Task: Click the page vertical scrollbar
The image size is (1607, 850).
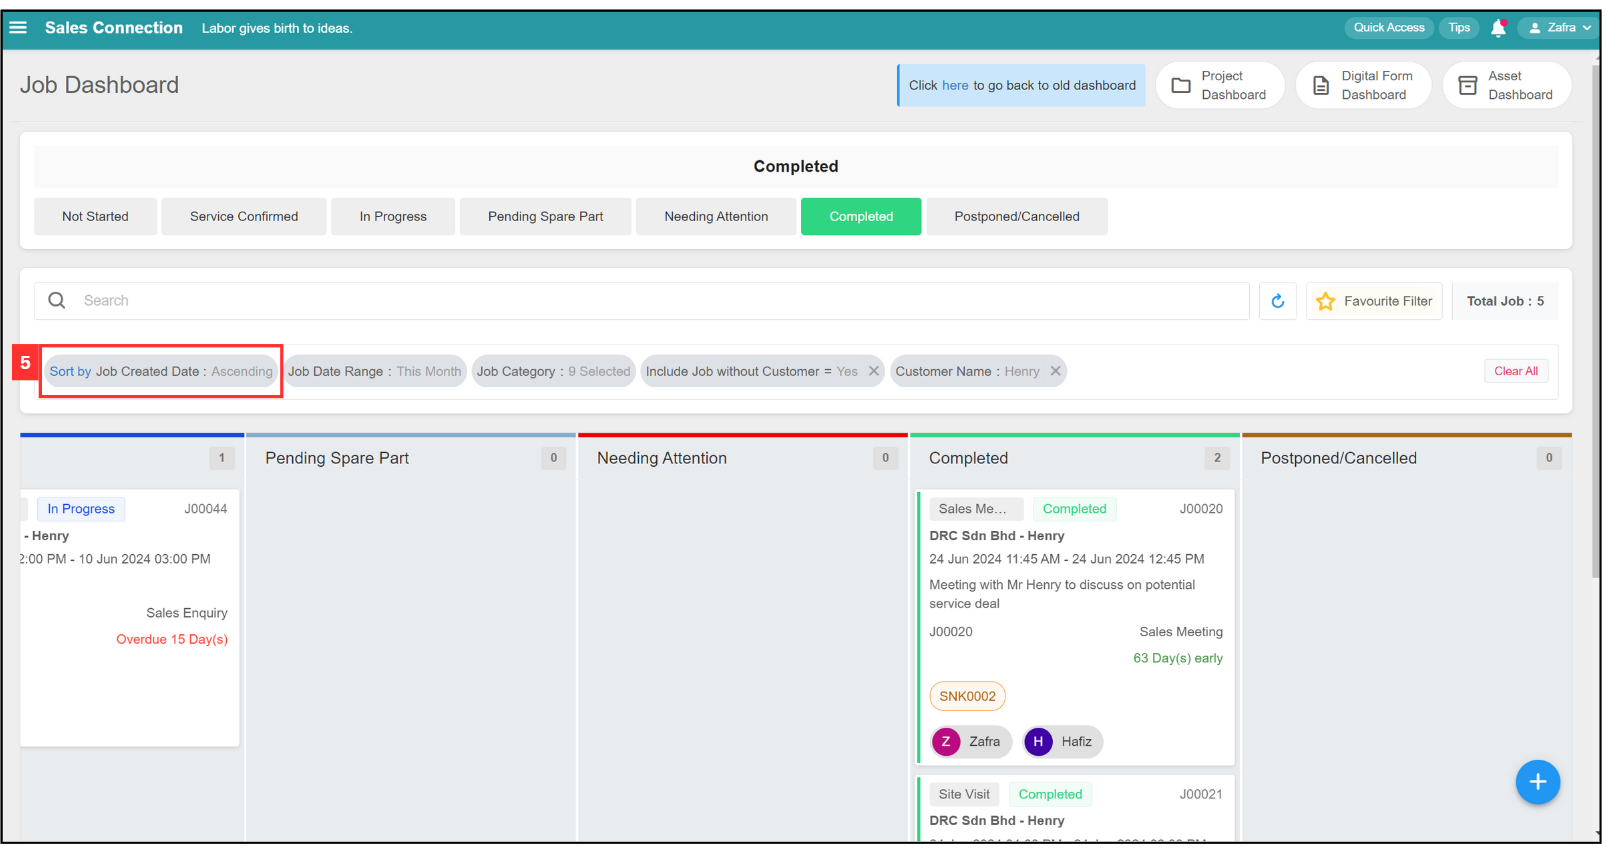Action: point(1595,320)
